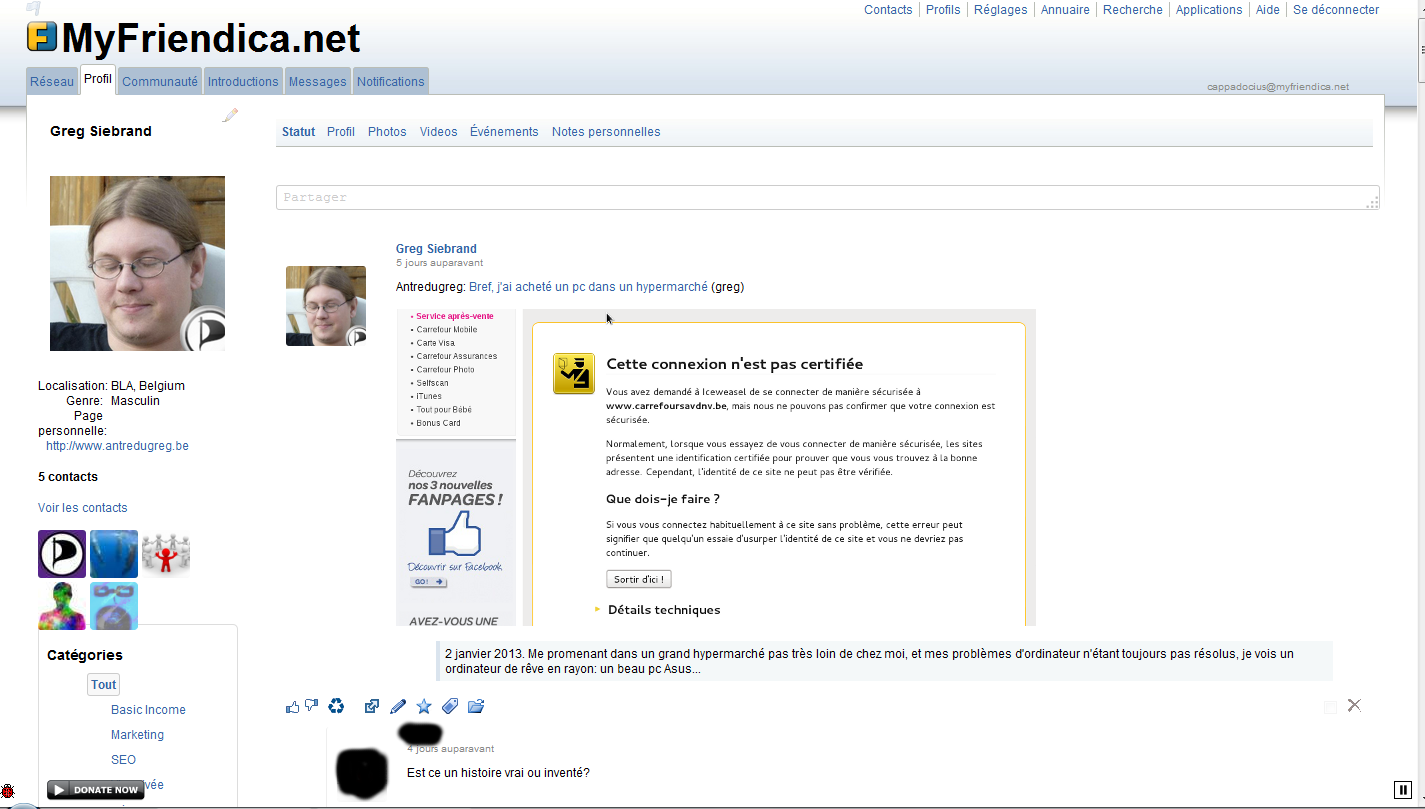Click the post author's small avatar

click(326, 306)
